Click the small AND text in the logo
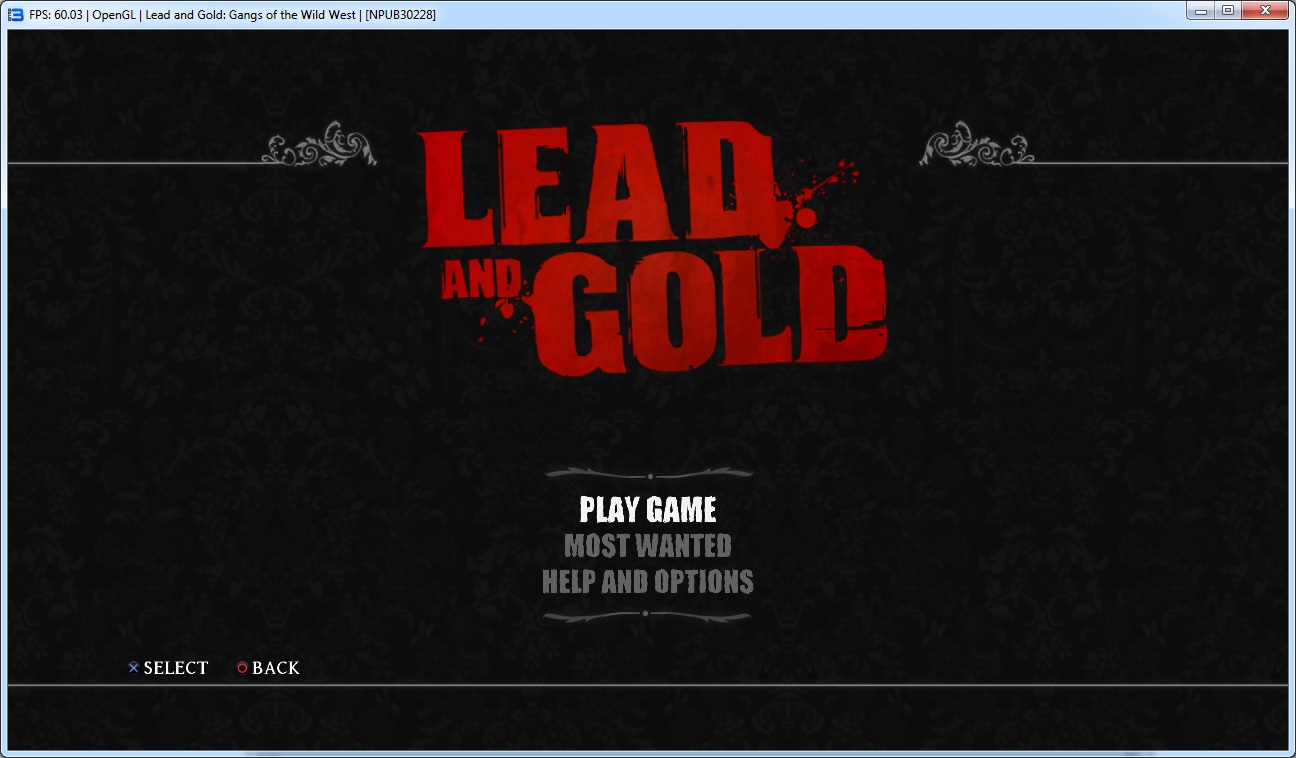The height and width of the screenshot is (758, 1296). pos(482,282)
